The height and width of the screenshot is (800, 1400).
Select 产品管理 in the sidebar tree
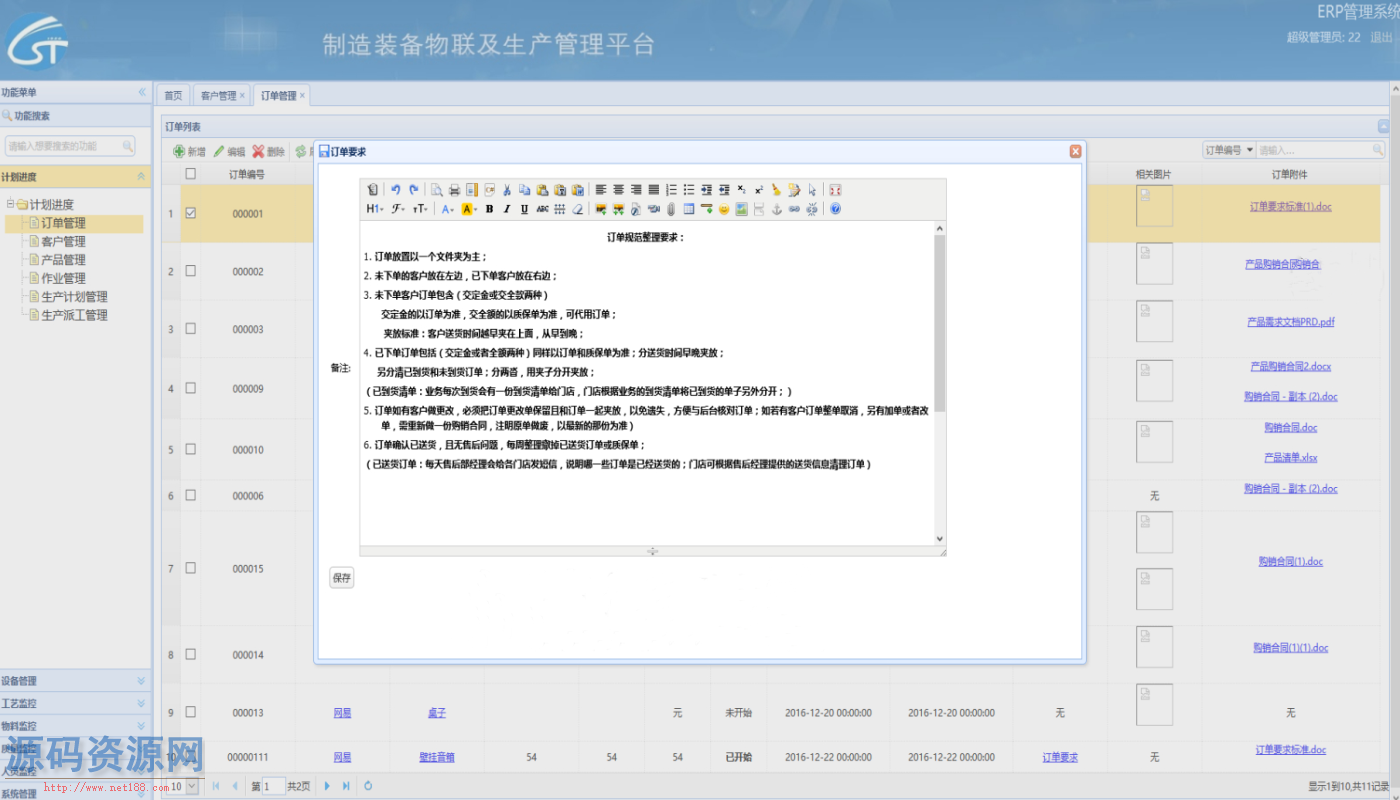[63, 260]
